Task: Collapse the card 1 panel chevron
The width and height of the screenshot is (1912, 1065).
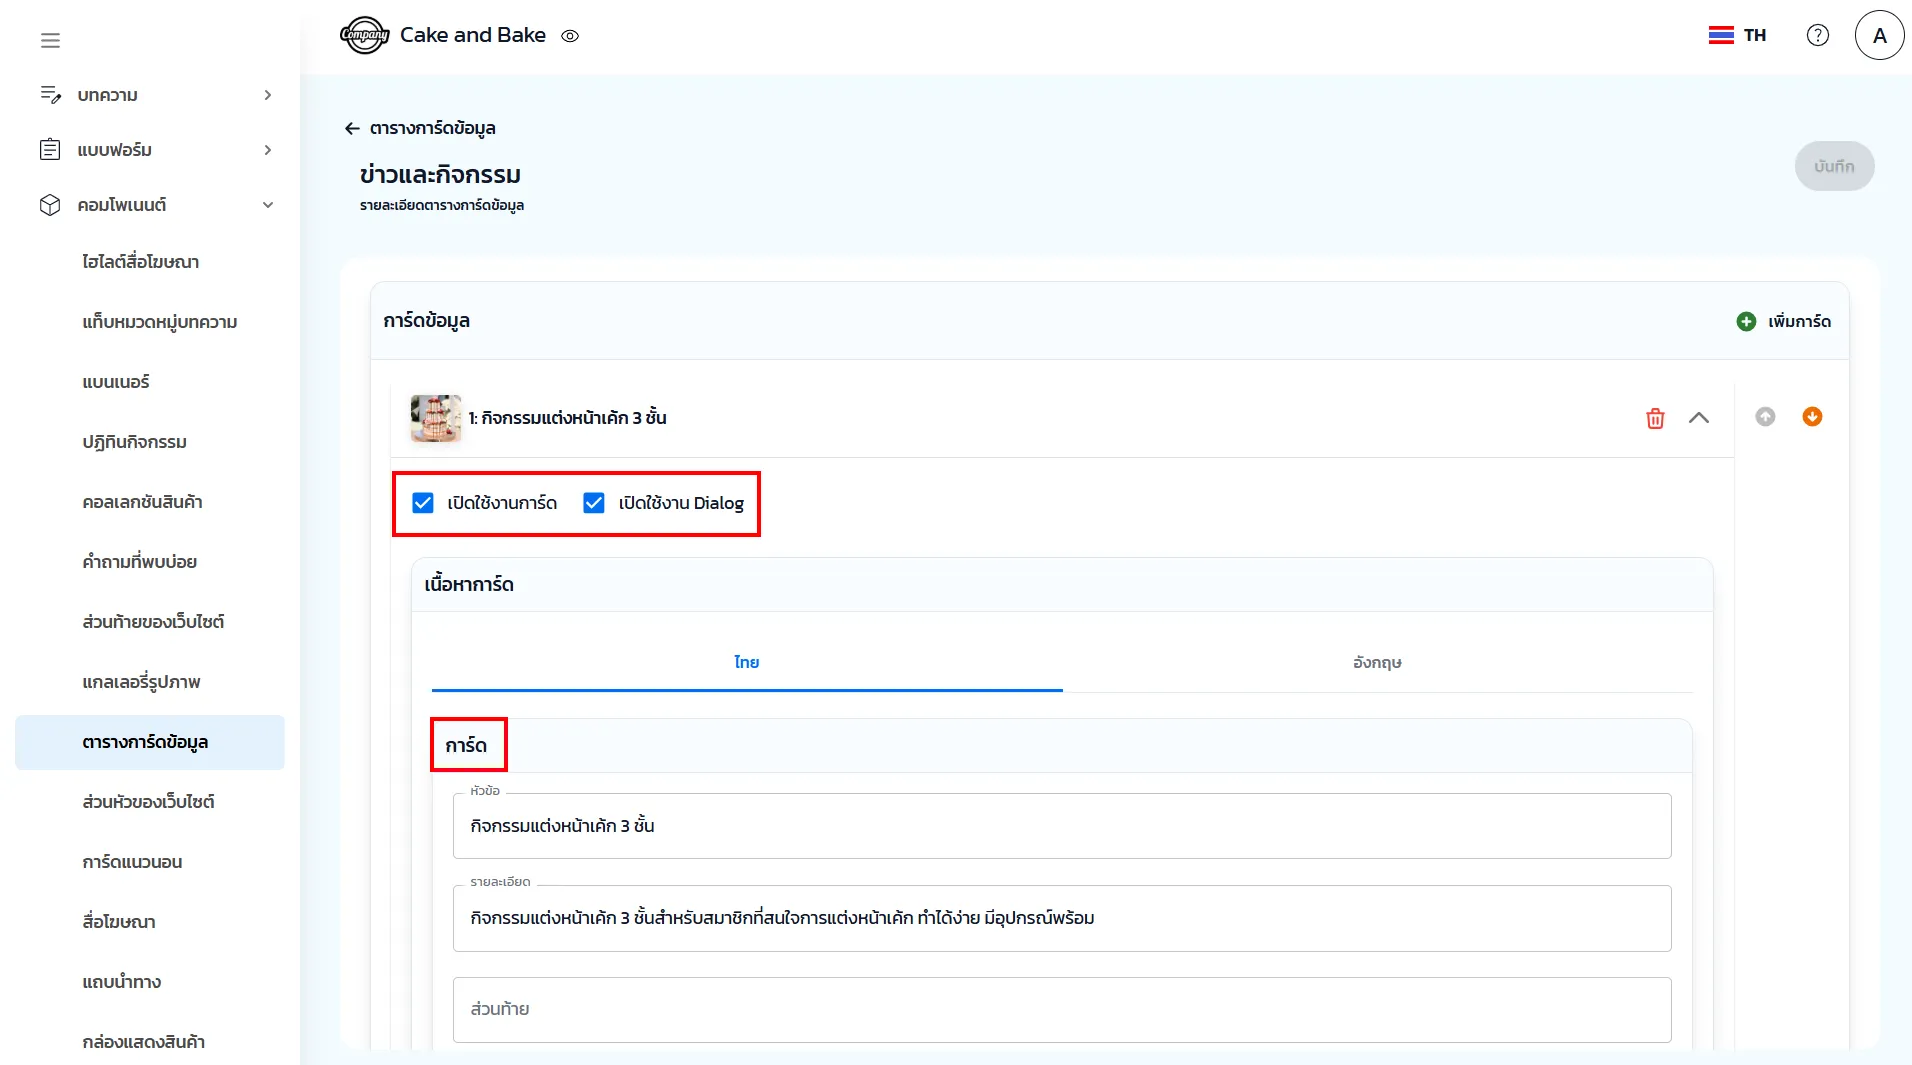Action: click(x=1698, y=418)
